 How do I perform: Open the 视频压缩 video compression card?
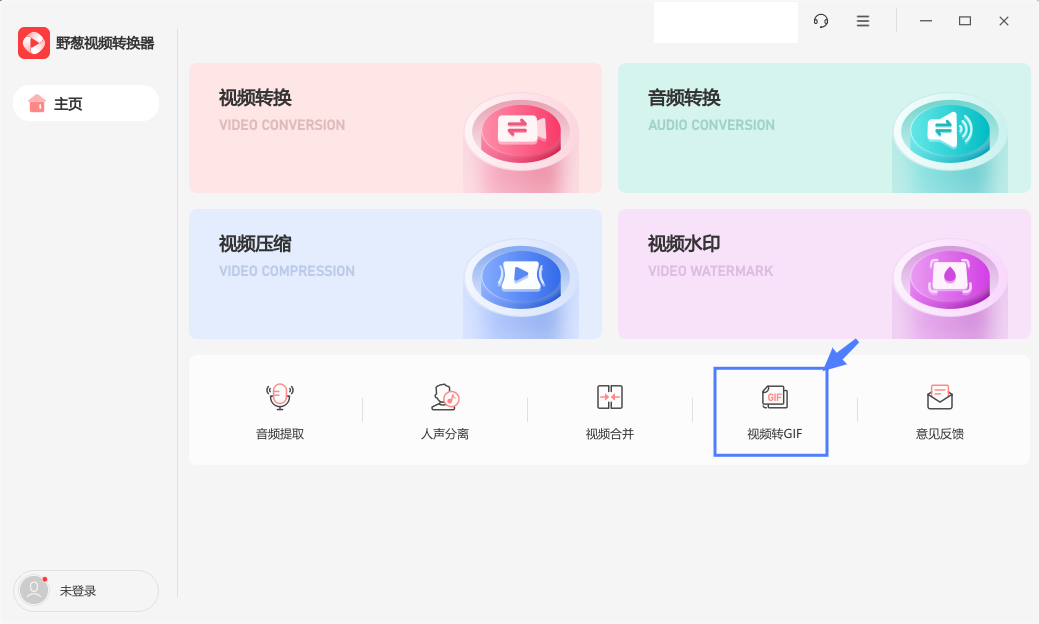pos(395,274)
